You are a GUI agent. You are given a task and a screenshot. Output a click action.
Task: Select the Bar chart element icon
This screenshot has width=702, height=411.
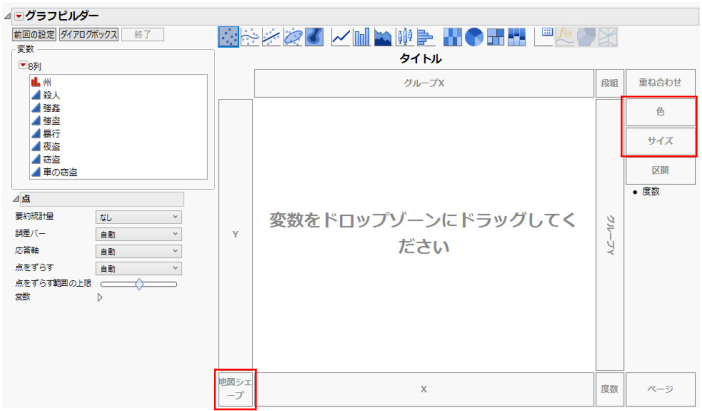tap(362, 37)
